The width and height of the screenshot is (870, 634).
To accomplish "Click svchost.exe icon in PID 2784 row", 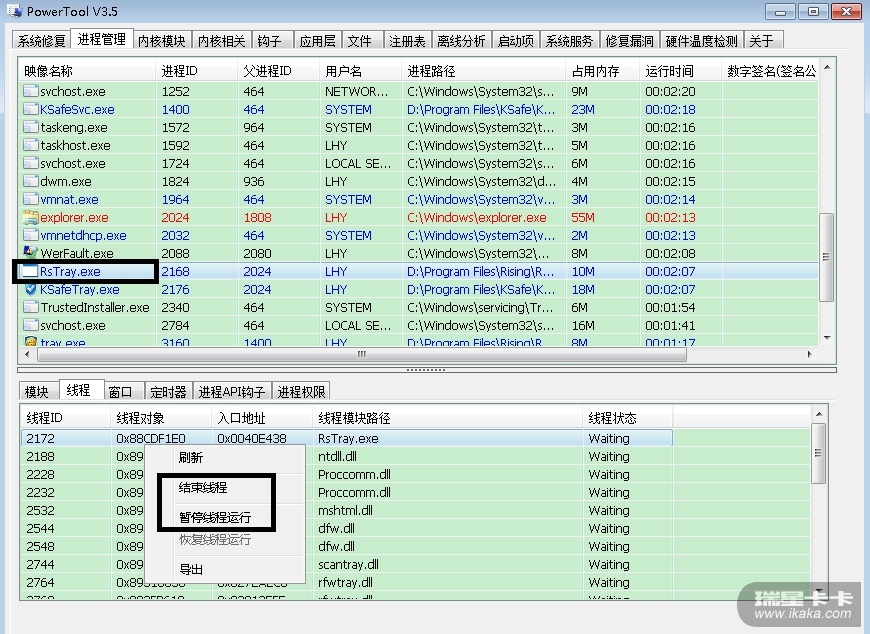I will pos(31,325).
